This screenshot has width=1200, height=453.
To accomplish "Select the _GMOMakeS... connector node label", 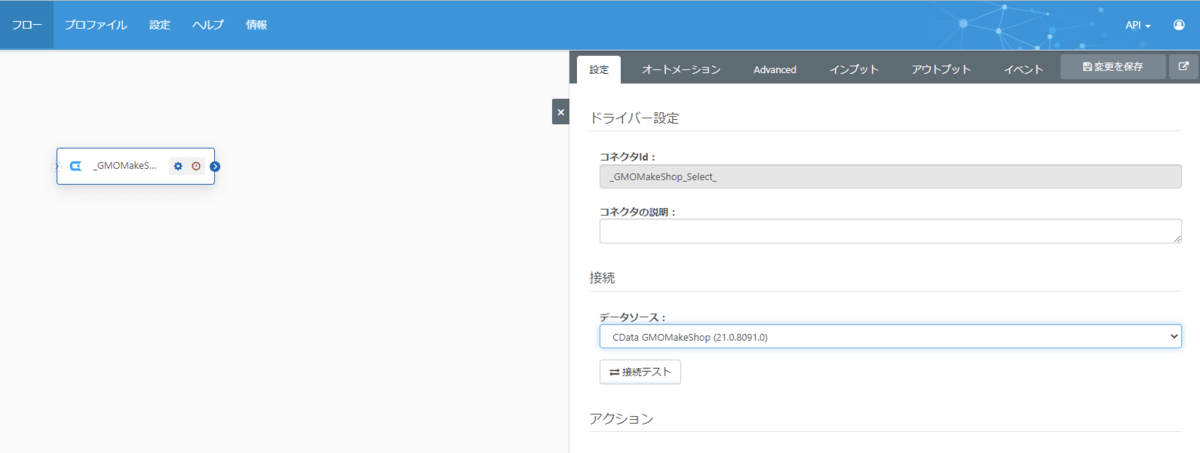I will (125, 166).
